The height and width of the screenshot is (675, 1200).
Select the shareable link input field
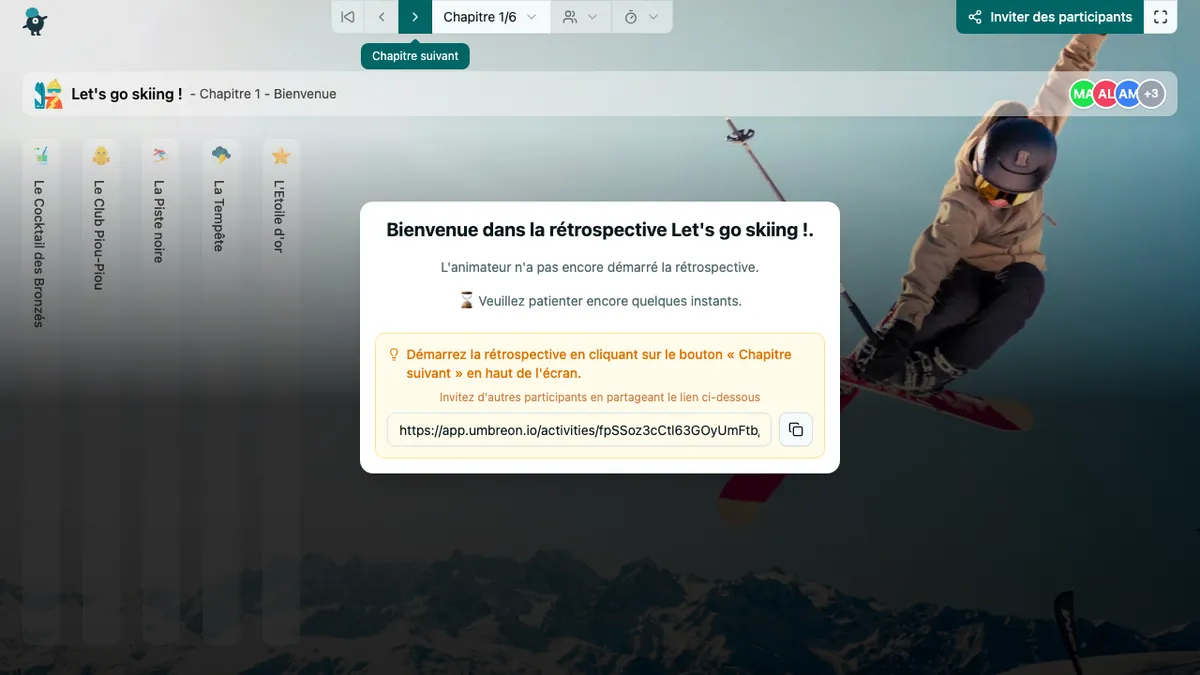pos(578,429)
